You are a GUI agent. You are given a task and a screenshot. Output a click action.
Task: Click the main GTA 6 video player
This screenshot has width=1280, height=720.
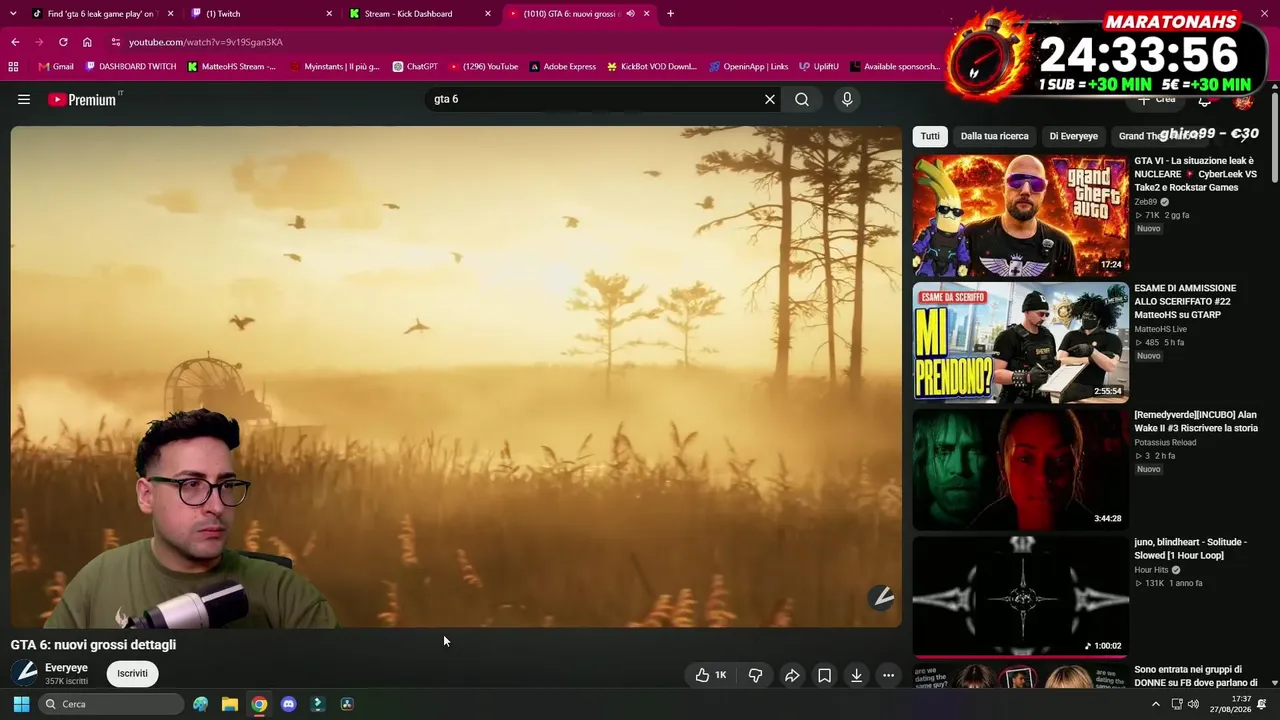456,376
